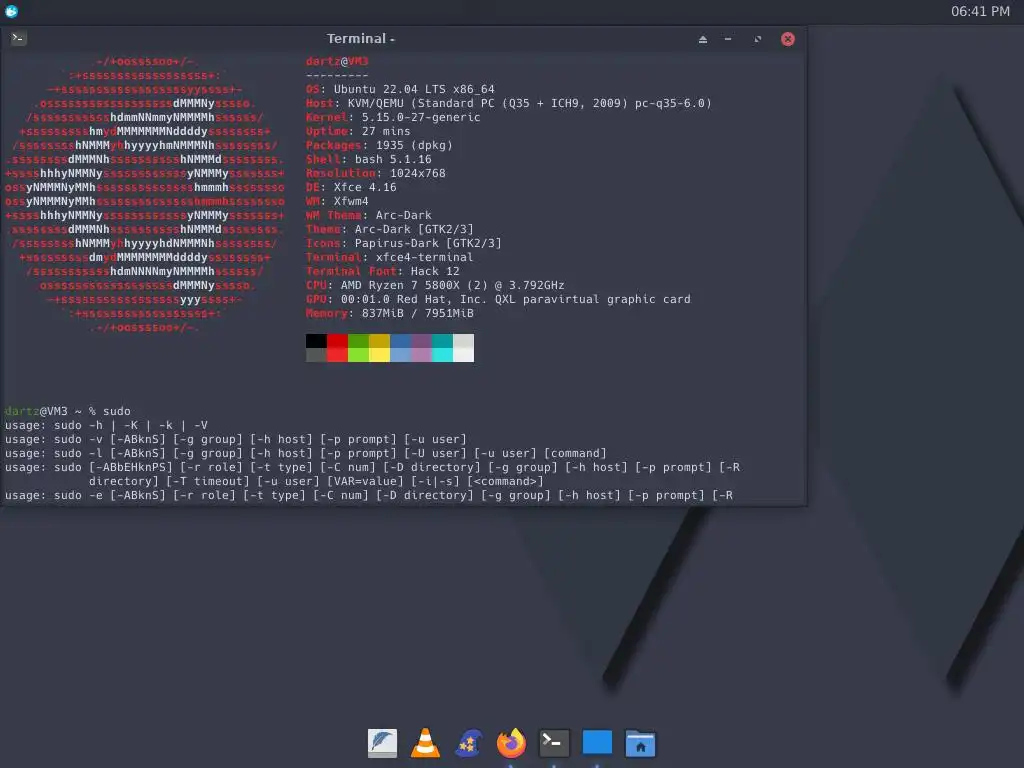Open the wizard hat app in the dock
This screenshot has height=768, width=1024.
[468, 743]
